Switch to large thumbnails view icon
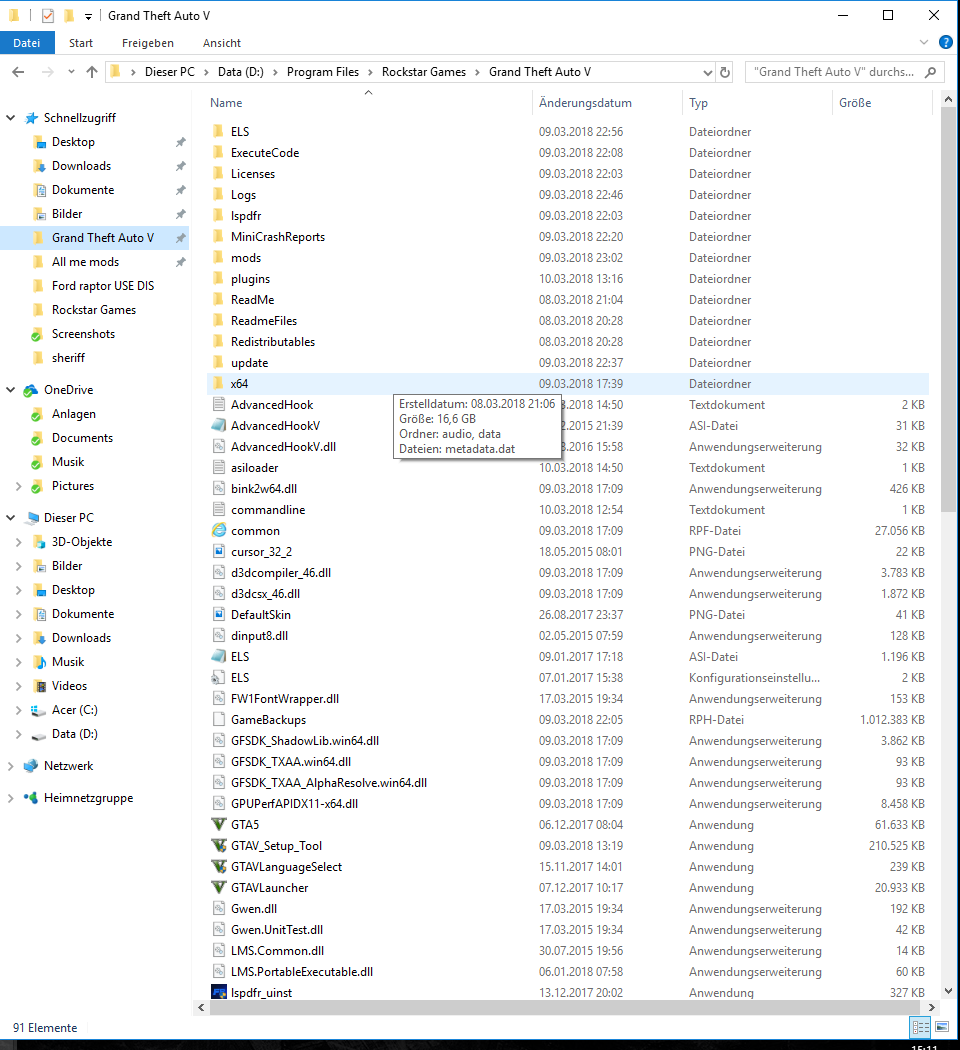This screenshot has height=1050, width=960. [942, 1027]
